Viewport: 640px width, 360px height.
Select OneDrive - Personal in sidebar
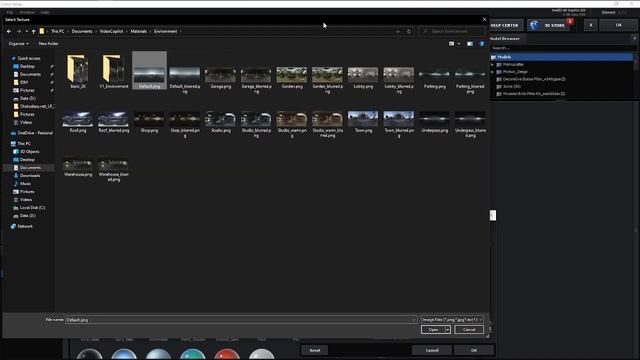coord(32,133)
